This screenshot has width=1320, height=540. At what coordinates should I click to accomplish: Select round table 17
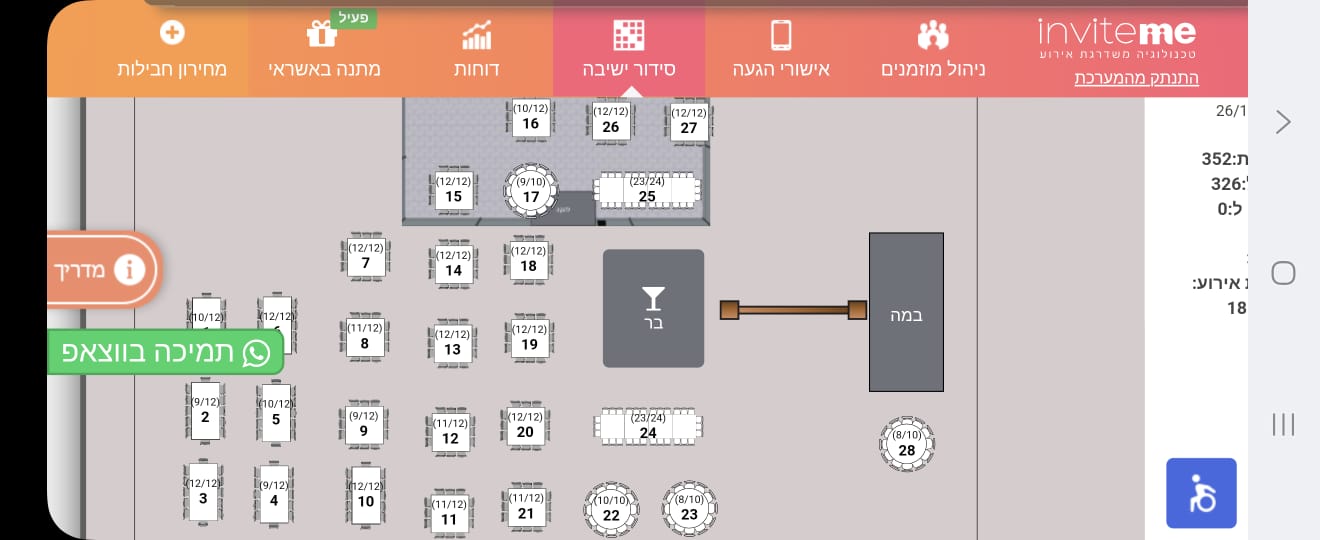pos(530,190)
